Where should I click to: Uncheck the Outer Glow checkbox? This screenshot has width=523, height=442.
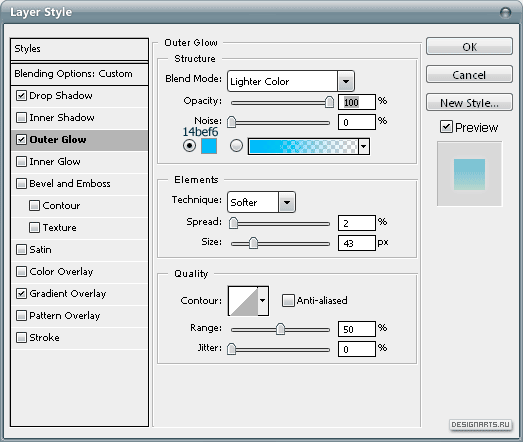tap(21, 140)
